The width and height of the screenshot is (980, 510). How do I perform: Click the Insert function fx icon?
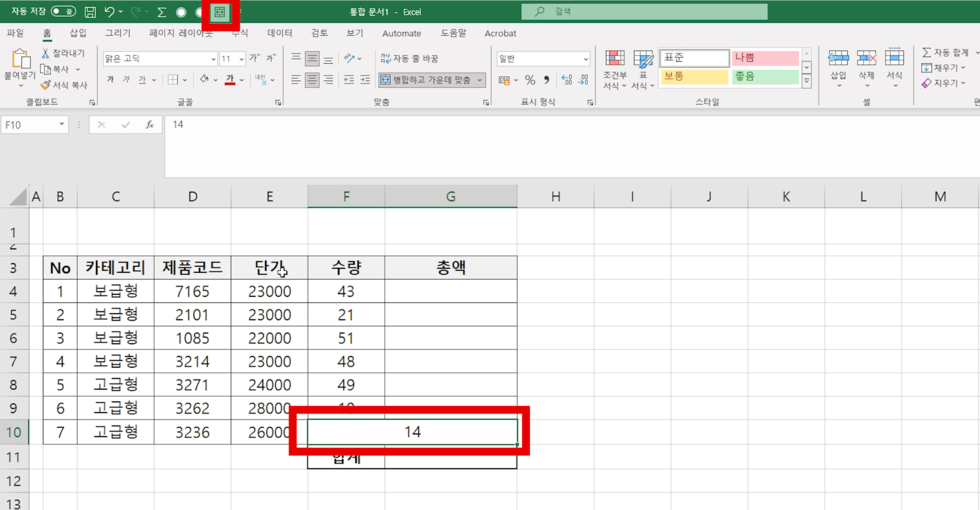(149, 125)
